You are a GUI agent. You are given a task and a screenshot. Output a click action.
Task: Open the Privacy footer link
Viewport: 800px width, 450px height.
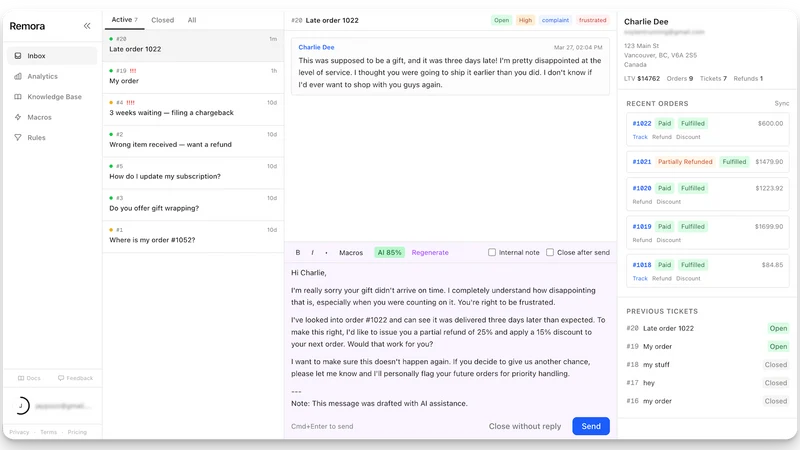point(19,432)
